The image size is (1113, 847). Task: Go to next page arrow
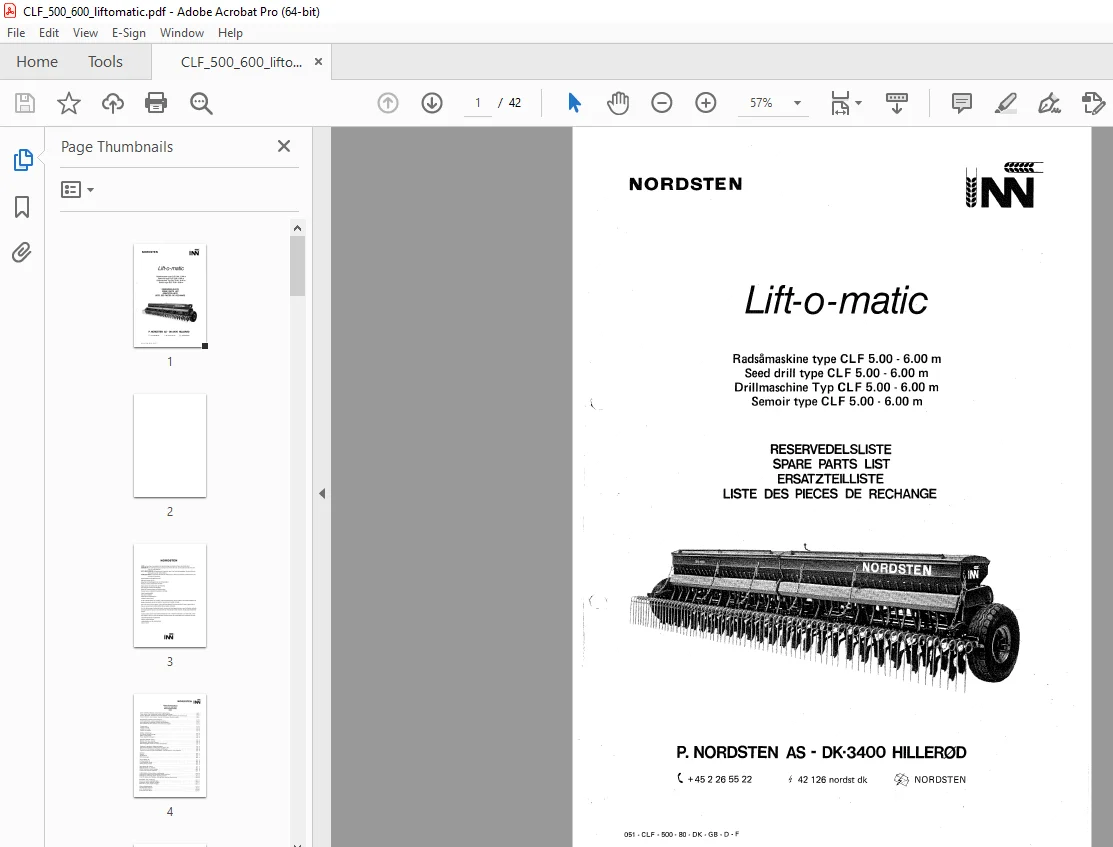coord(432,103)
